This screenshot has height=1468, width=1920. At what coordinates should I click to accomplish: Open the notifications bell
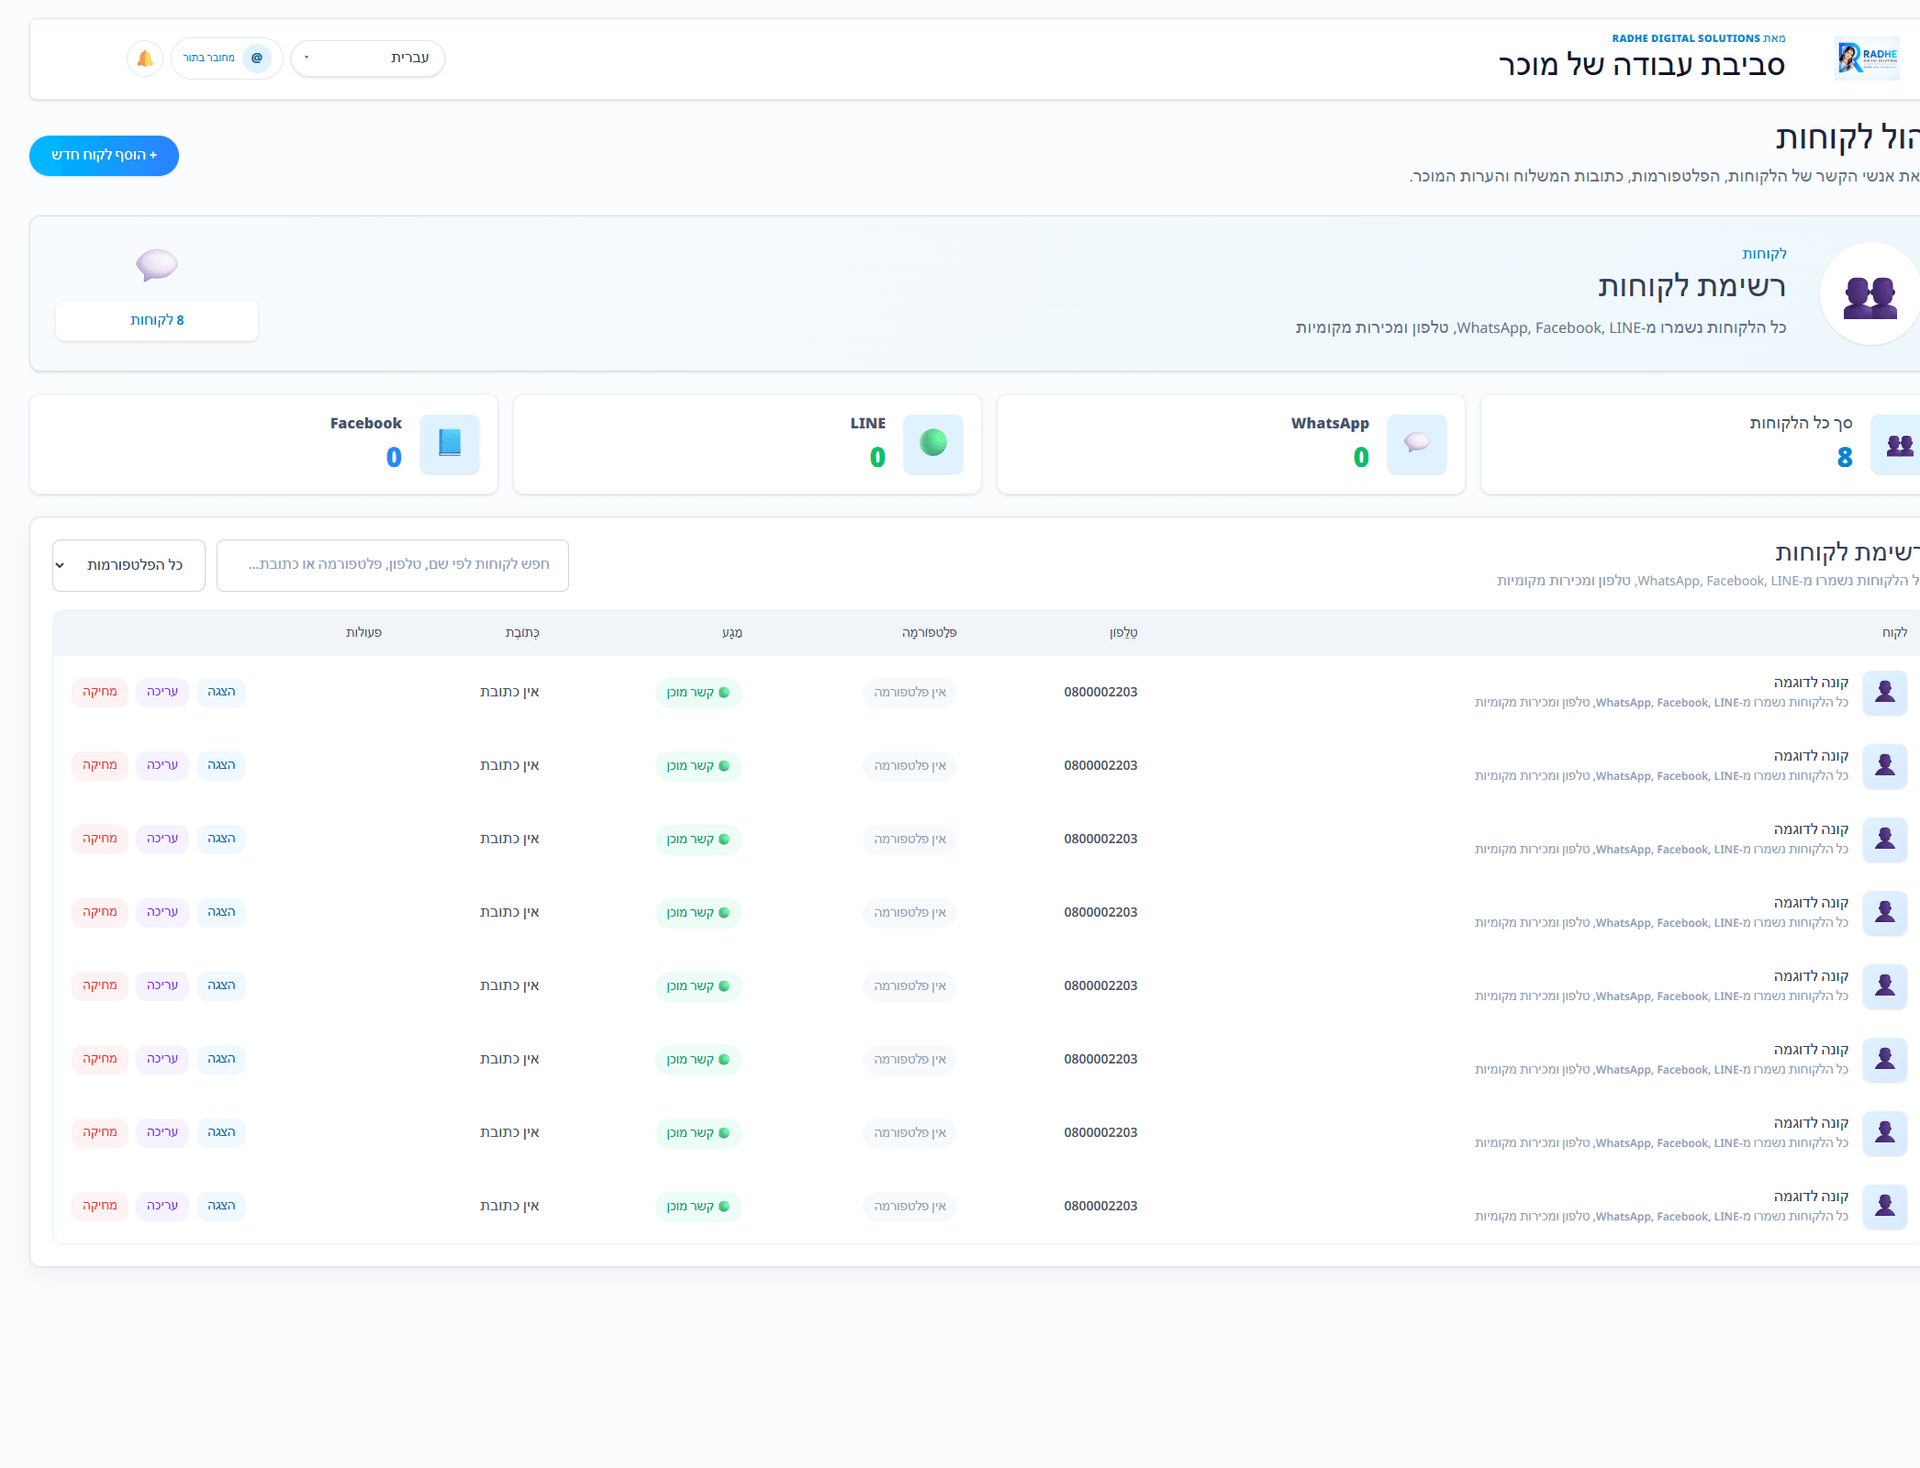click(x=145, y=58)
